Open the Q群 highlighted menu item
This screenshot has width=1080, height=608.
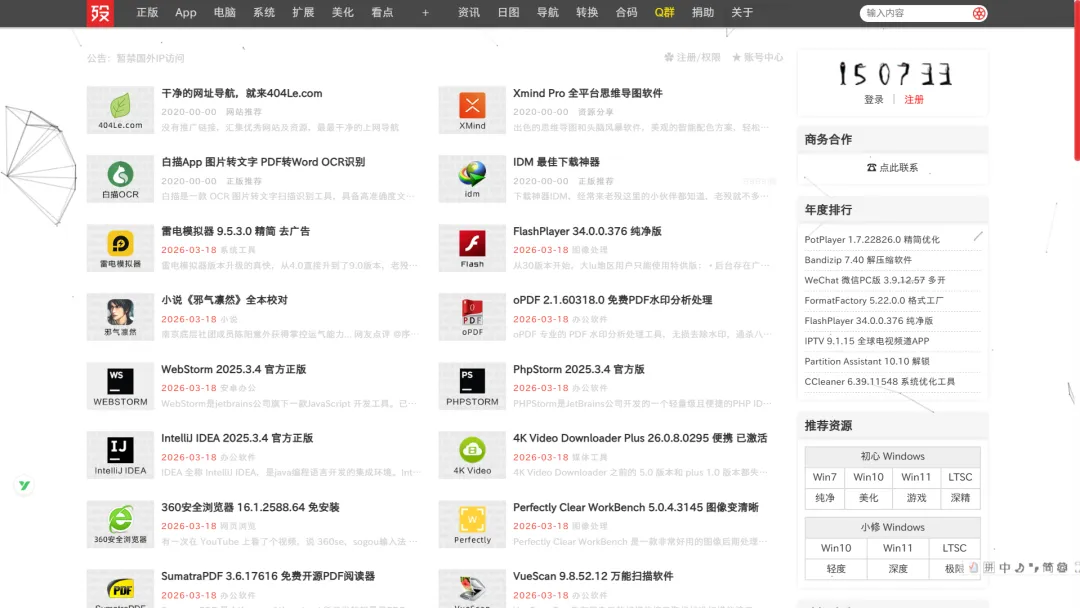pyautogui.click(x=664, y=12)
